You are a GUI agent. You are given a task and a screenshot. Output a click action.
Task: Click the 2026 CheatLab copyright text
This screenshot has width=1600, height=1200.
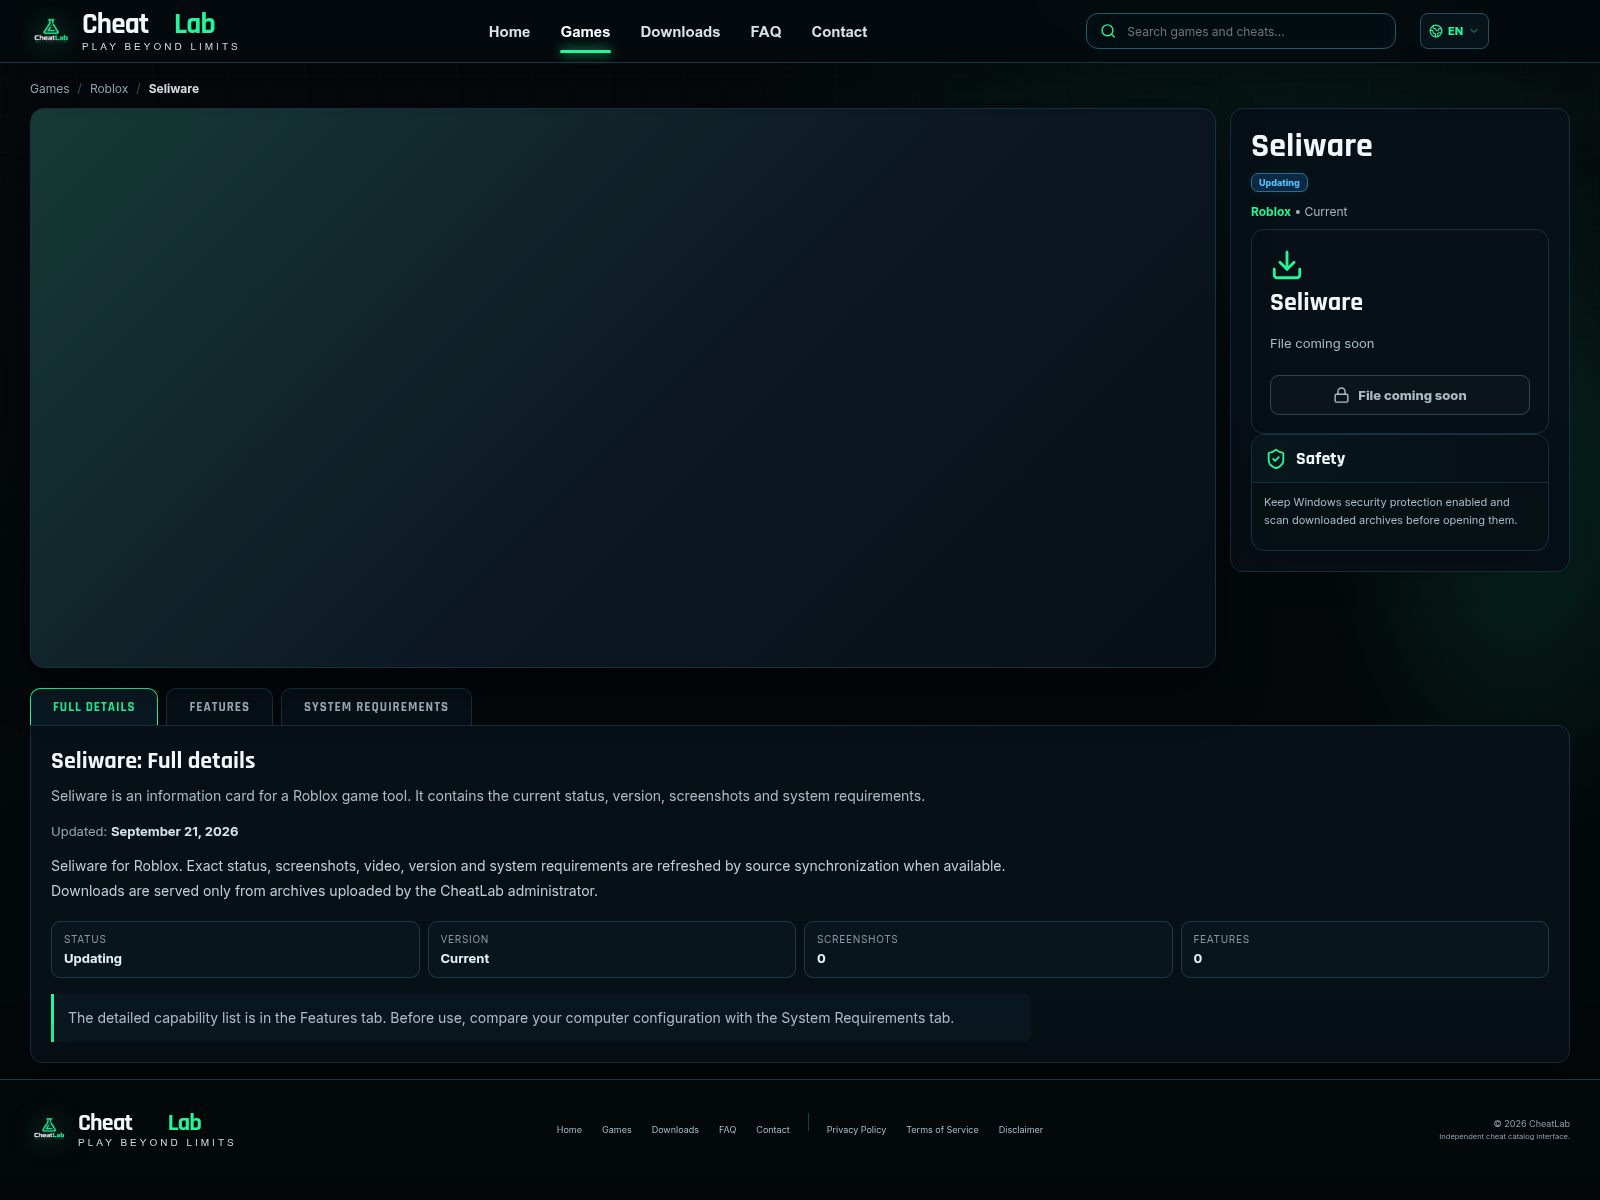pyautogui.click(x=1531, y=1124)
